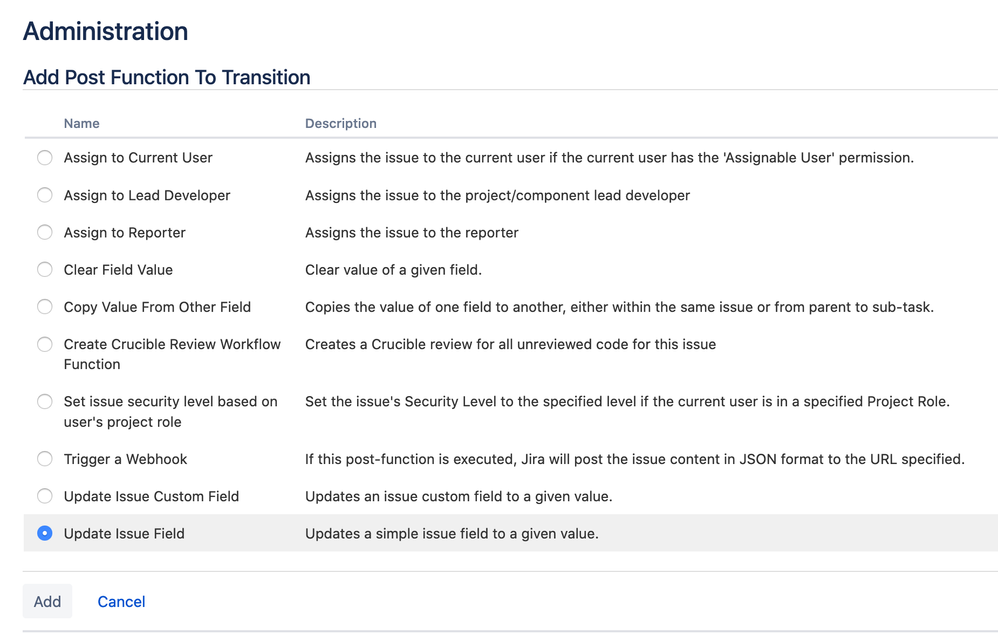Click the Trigger a Webhook description text
The image size is (998, 640).
[634, 458]
